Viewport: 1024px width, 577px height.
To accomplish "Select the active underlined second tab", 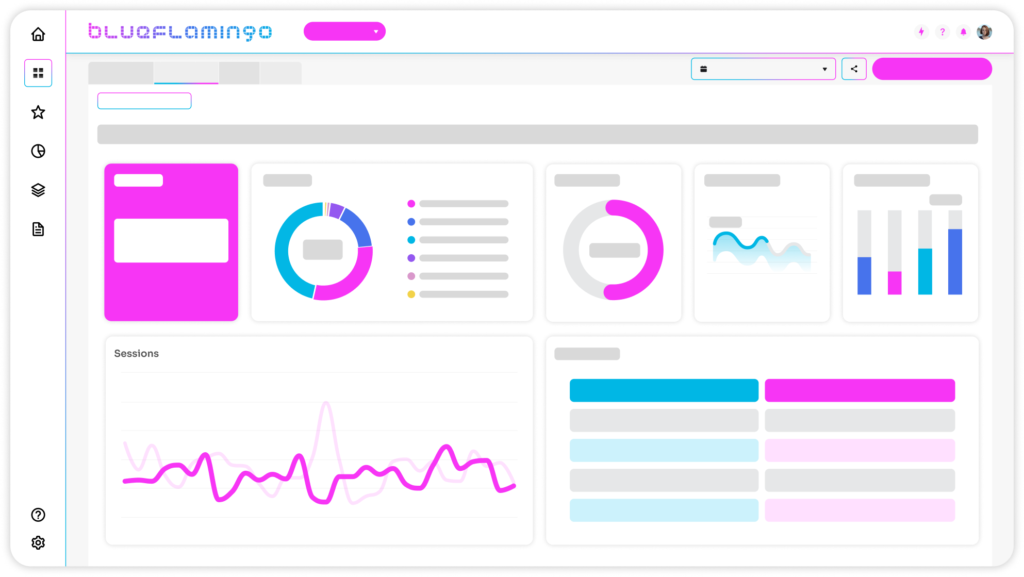I will pos(186,73).
